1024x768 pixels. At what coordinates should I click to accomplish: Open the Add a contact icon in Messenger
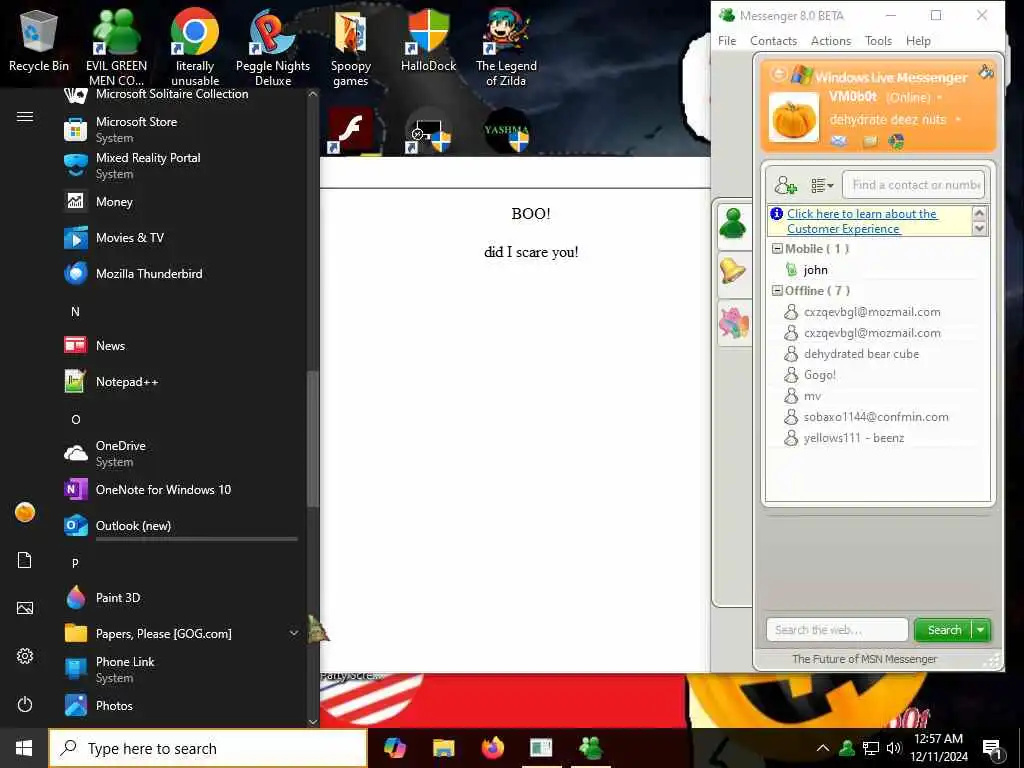click(785, 185)
